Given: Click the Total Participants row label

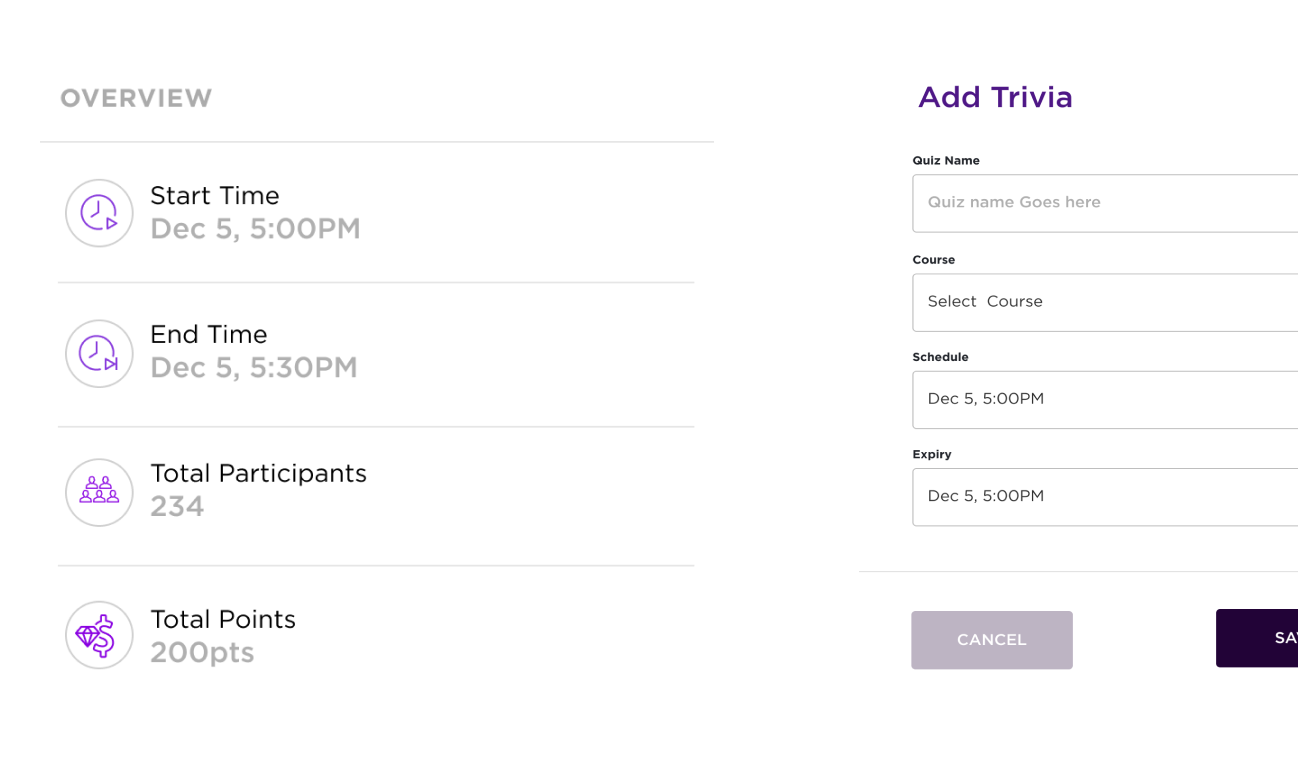Looking at the screenshot, I should tap(258, 474).
